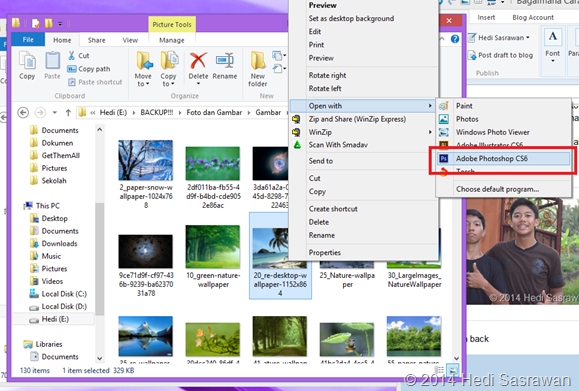
Task: Open Downloads under This PC
Action: 59,244
